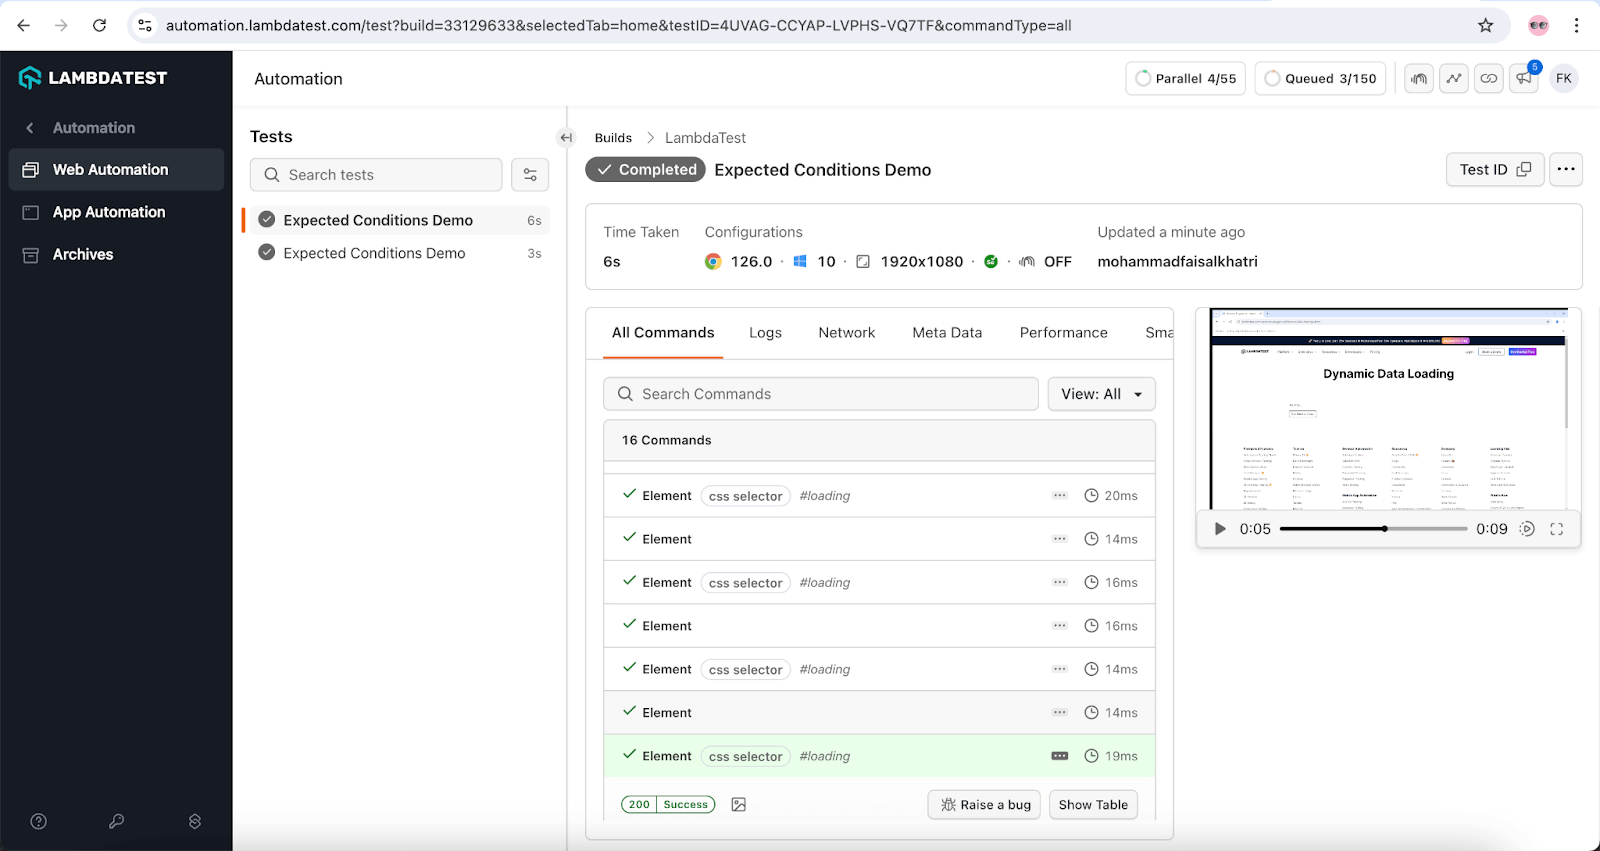Switch to the Network tab
Image resolution: width=1600 pixels, height=851 pixels.
(x=846, y=333)
